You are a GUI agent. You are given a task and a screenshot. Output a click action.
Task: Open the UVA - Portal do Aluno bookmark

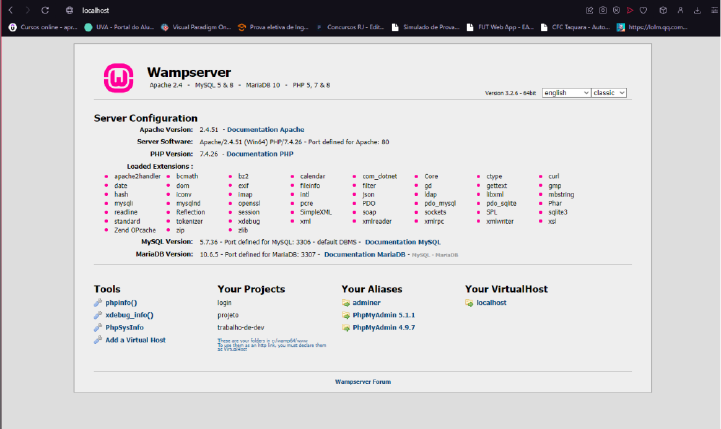[x=119, y=27]
